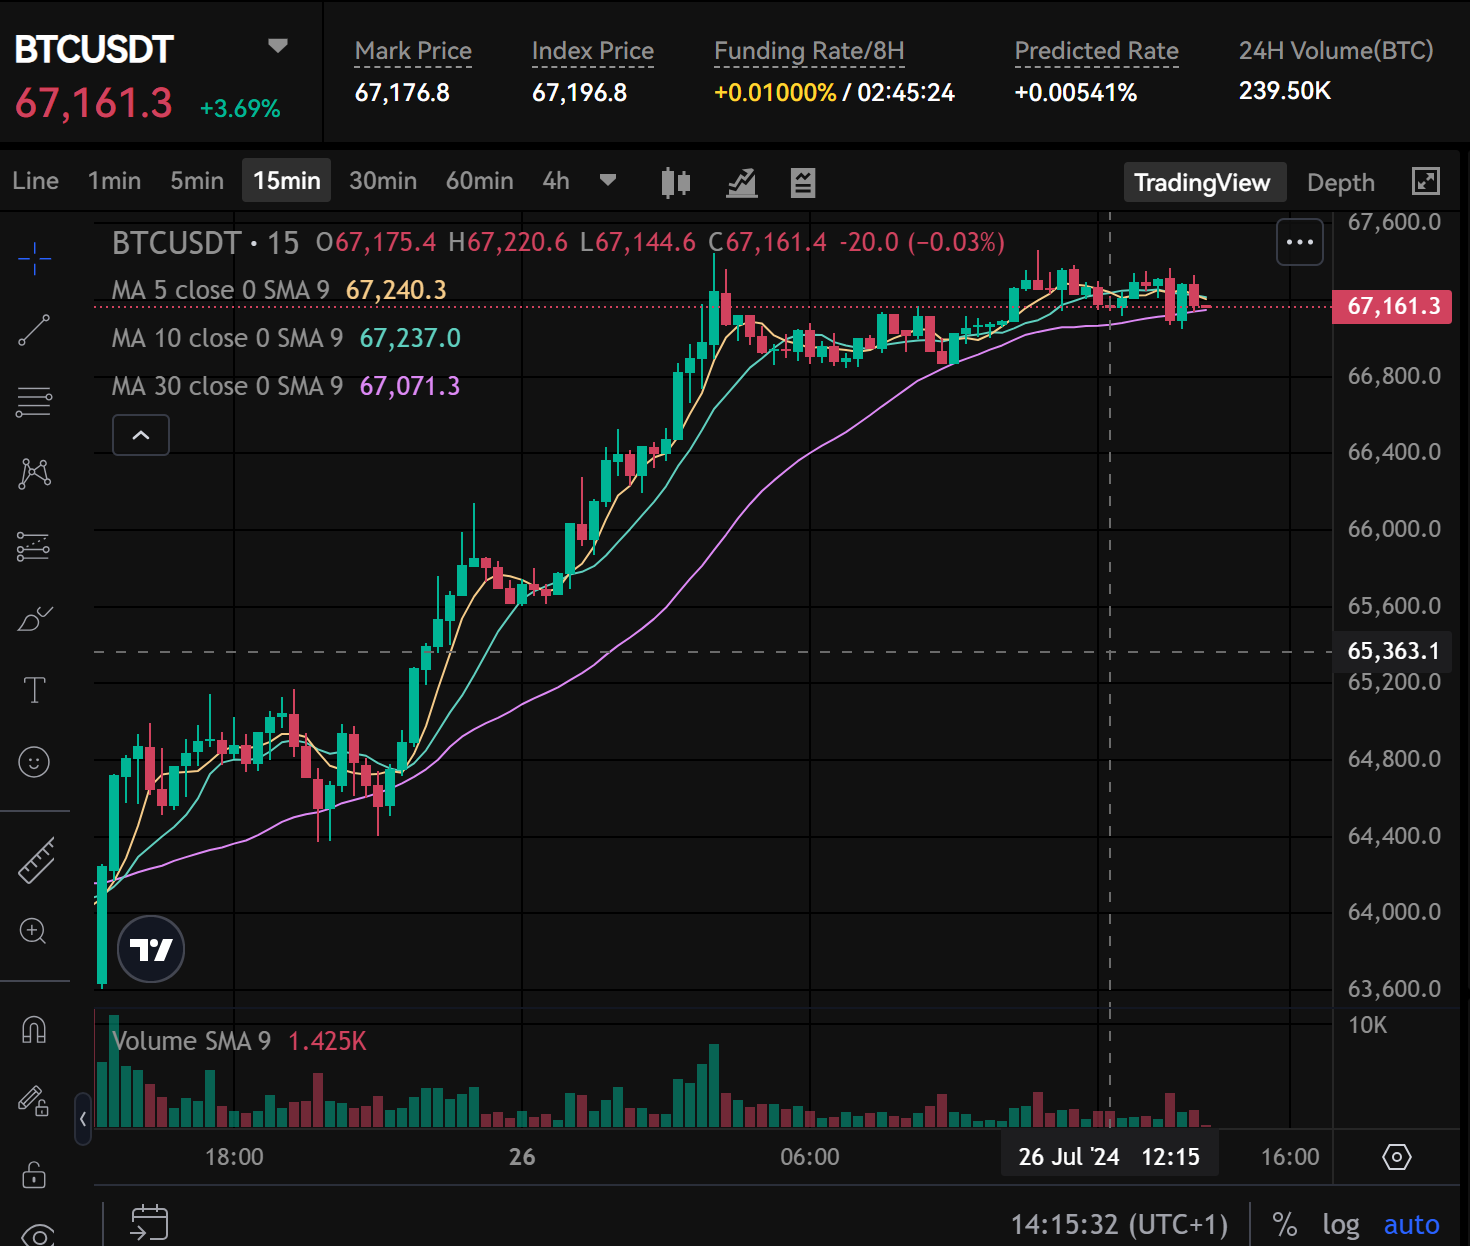
Task: Toggle the magnet snap mode
Action: click(x=34, y=1030)
